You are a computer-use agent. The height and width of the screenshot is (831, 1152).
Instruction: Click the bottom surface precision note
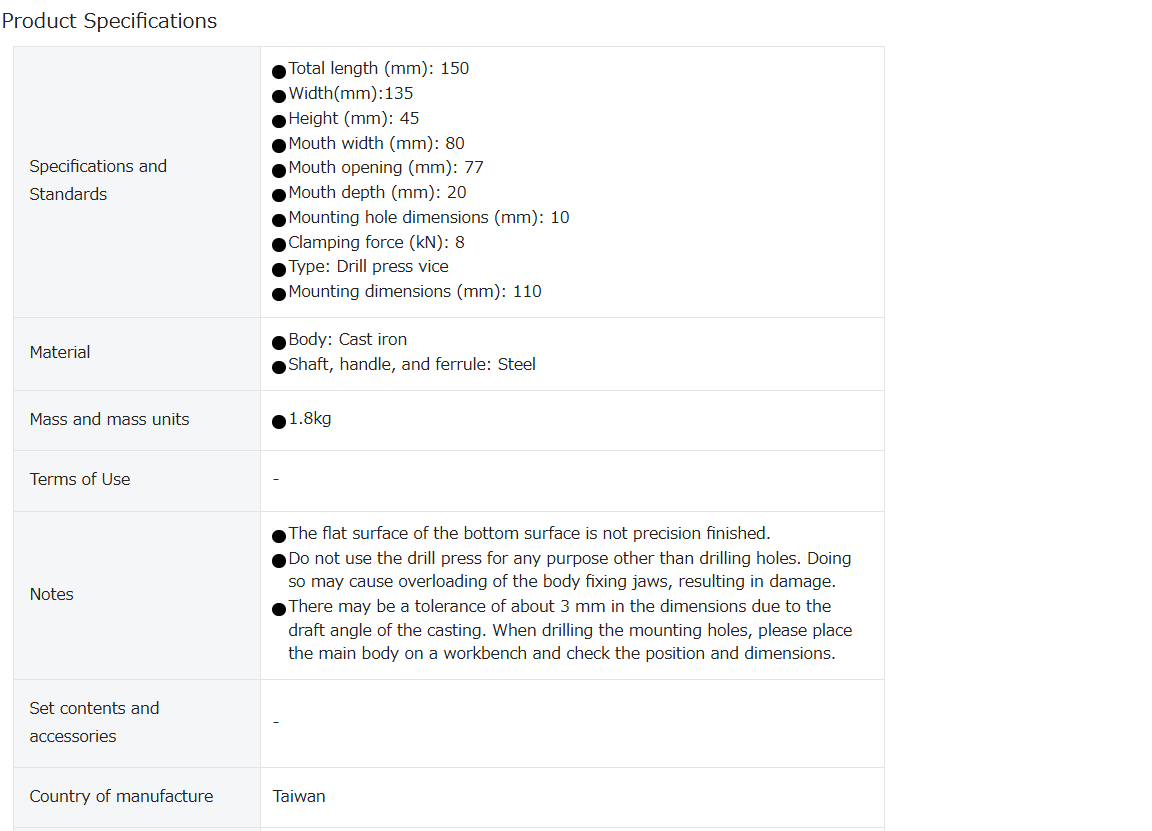coord(529,533)
